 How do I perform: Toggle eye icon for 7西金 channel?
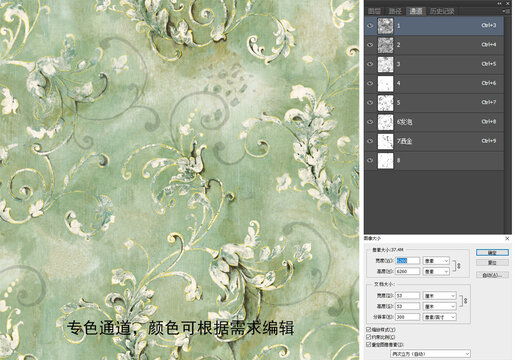pos(370,141)
